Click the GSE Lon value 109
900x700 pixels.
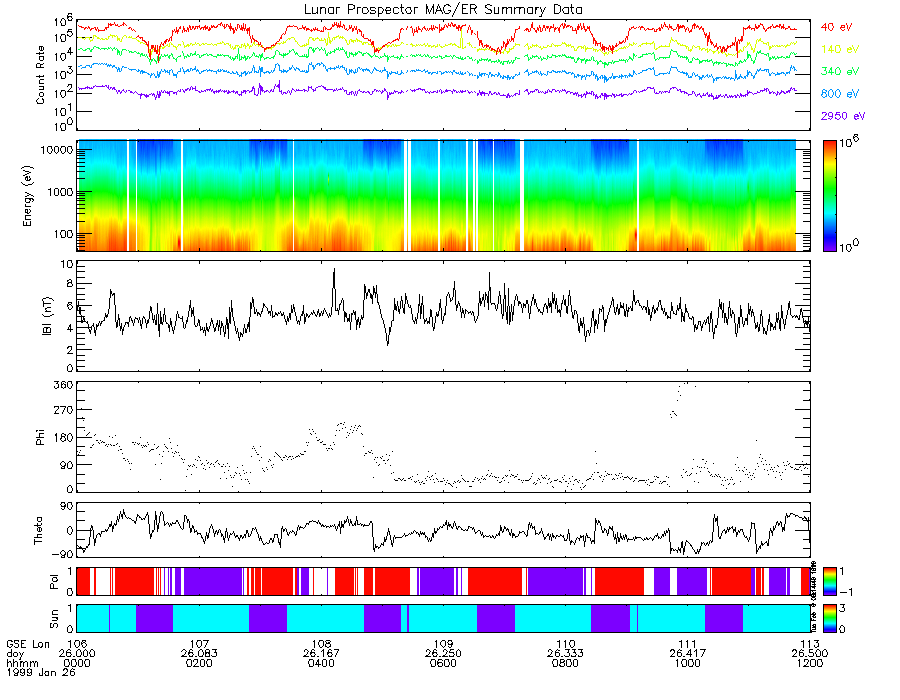click(x=443, y=644)
